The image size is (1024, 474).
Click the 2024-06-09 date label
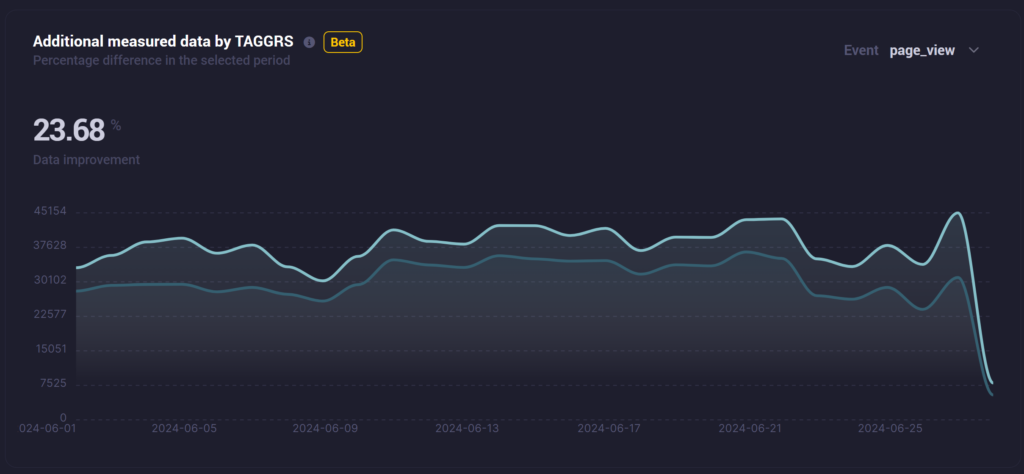325,428
